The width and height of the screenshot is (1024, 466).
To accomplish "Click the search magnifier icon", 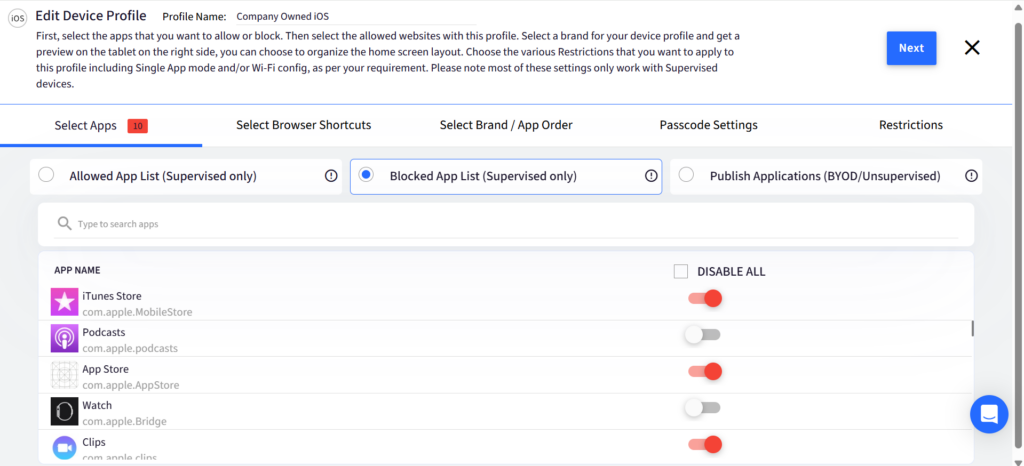I will (64, 223).
